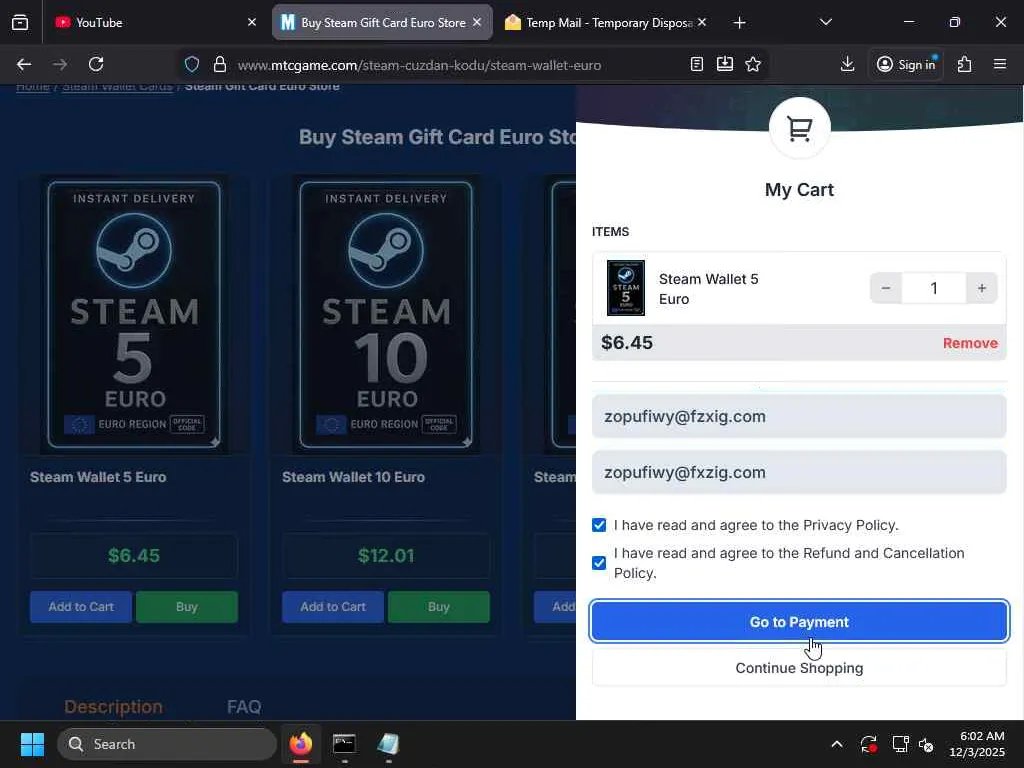Click the Steam Wallet 10 Euro product title

tap(353, 477)
